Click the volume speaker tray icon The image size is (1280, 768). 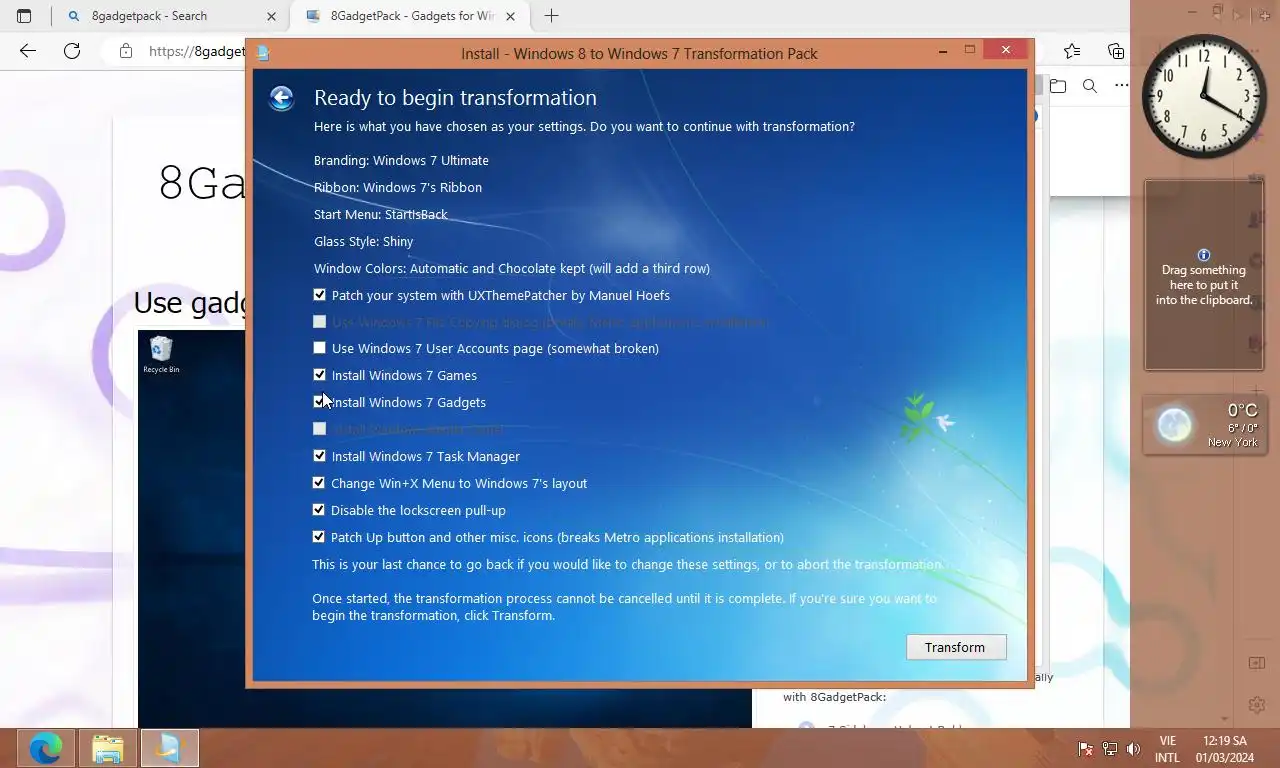click(x=1133, y=748)
